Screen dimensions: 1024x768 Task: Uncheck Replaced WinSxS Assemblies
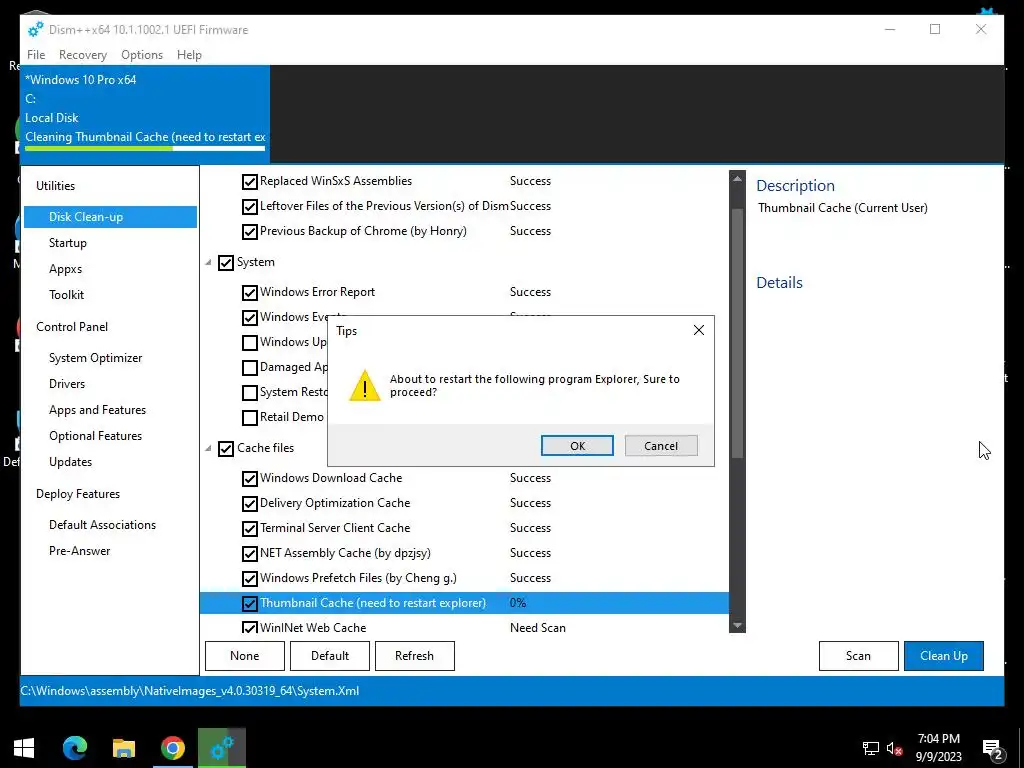[x=249, y=182]
